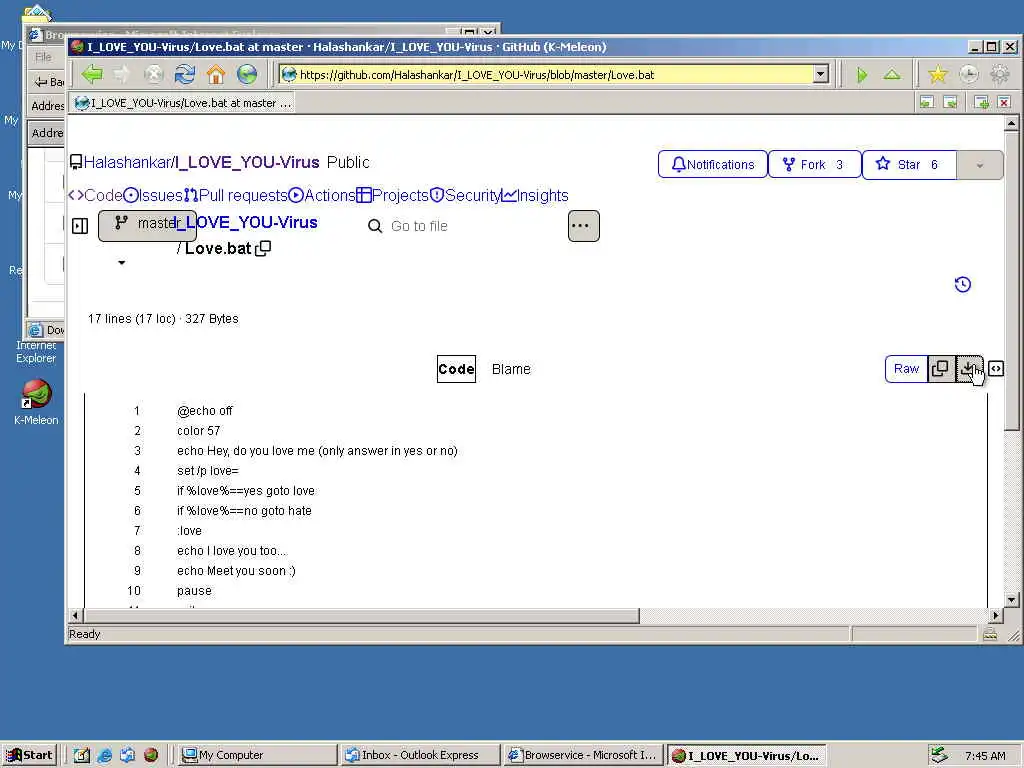Open the Pull requests tab
The image size is (1024, 768).
pyautogui.click(x=236, y=195)
